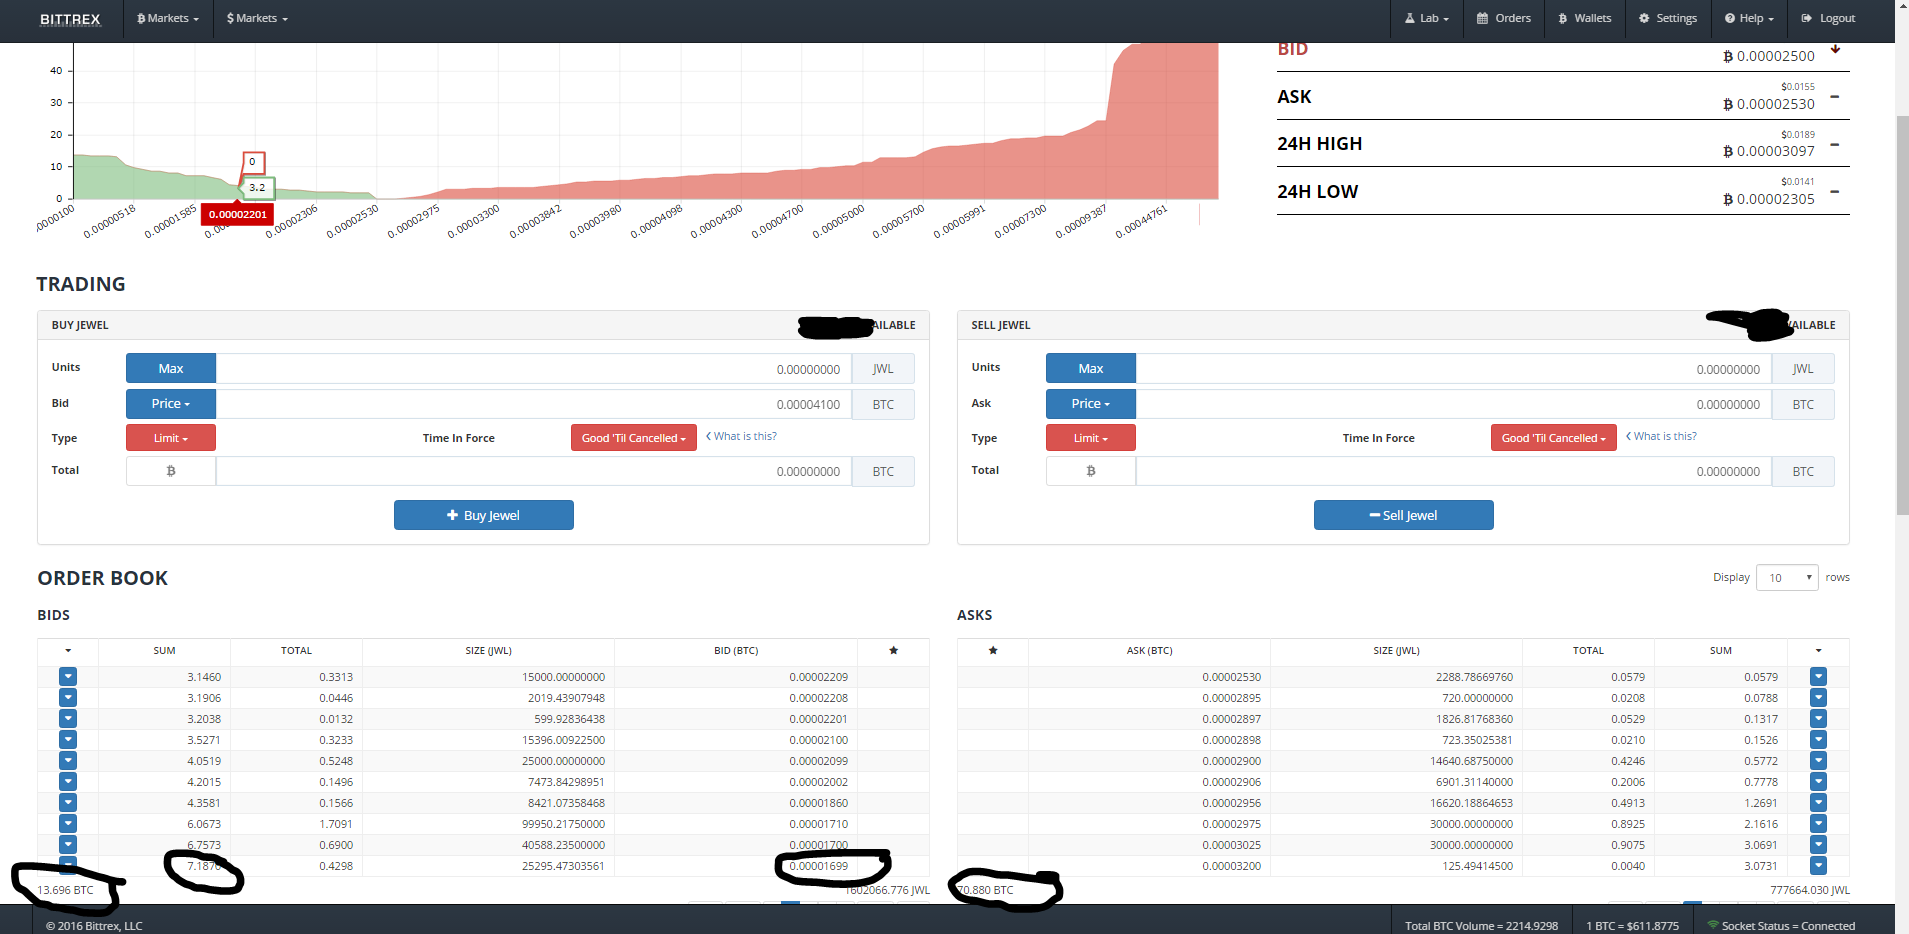This screenshot has height=934, width=1909.
Task: Click Max button in Sell Jewel panel
Action: [x=1091, y=369]
